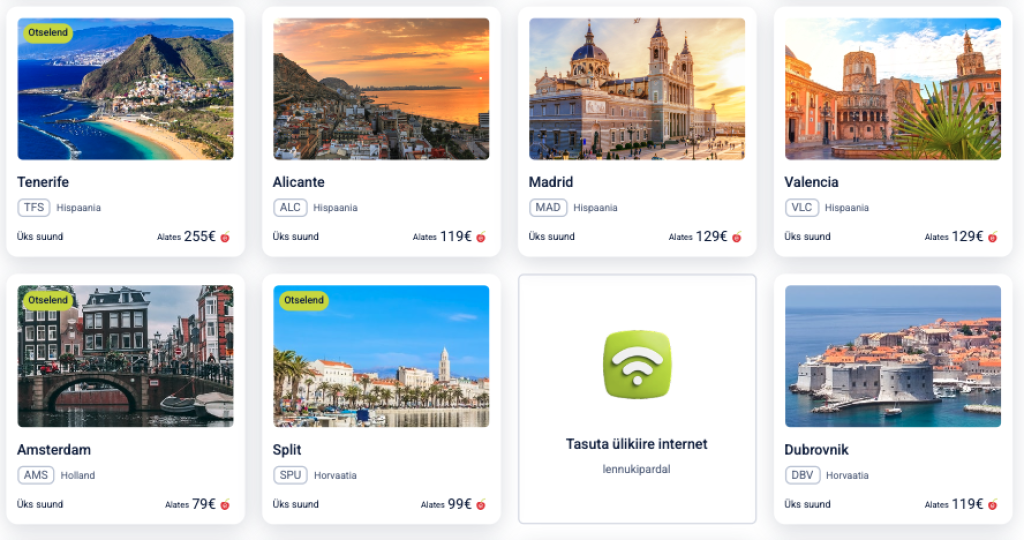
Task: Click the red icon beside Valencia 129€ price
Action: click(993, 237)
